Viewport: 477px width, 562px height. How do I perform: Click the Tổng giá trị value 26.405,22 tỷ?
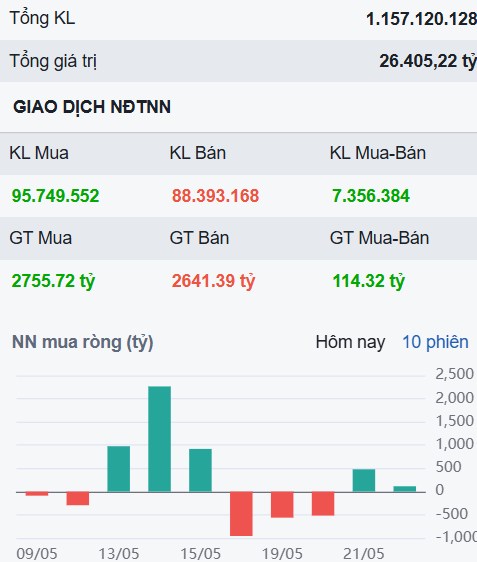pyautogui.click(x=428, y=61)
